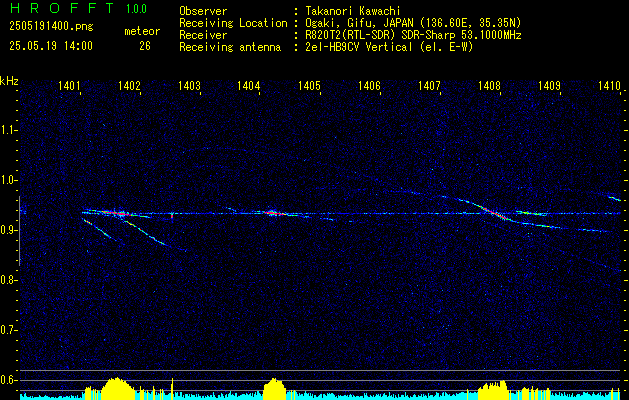Viewport: 629px width, 400px height.
Task: Click the 0.6 kHz frequency label
Action: [8, 380]
